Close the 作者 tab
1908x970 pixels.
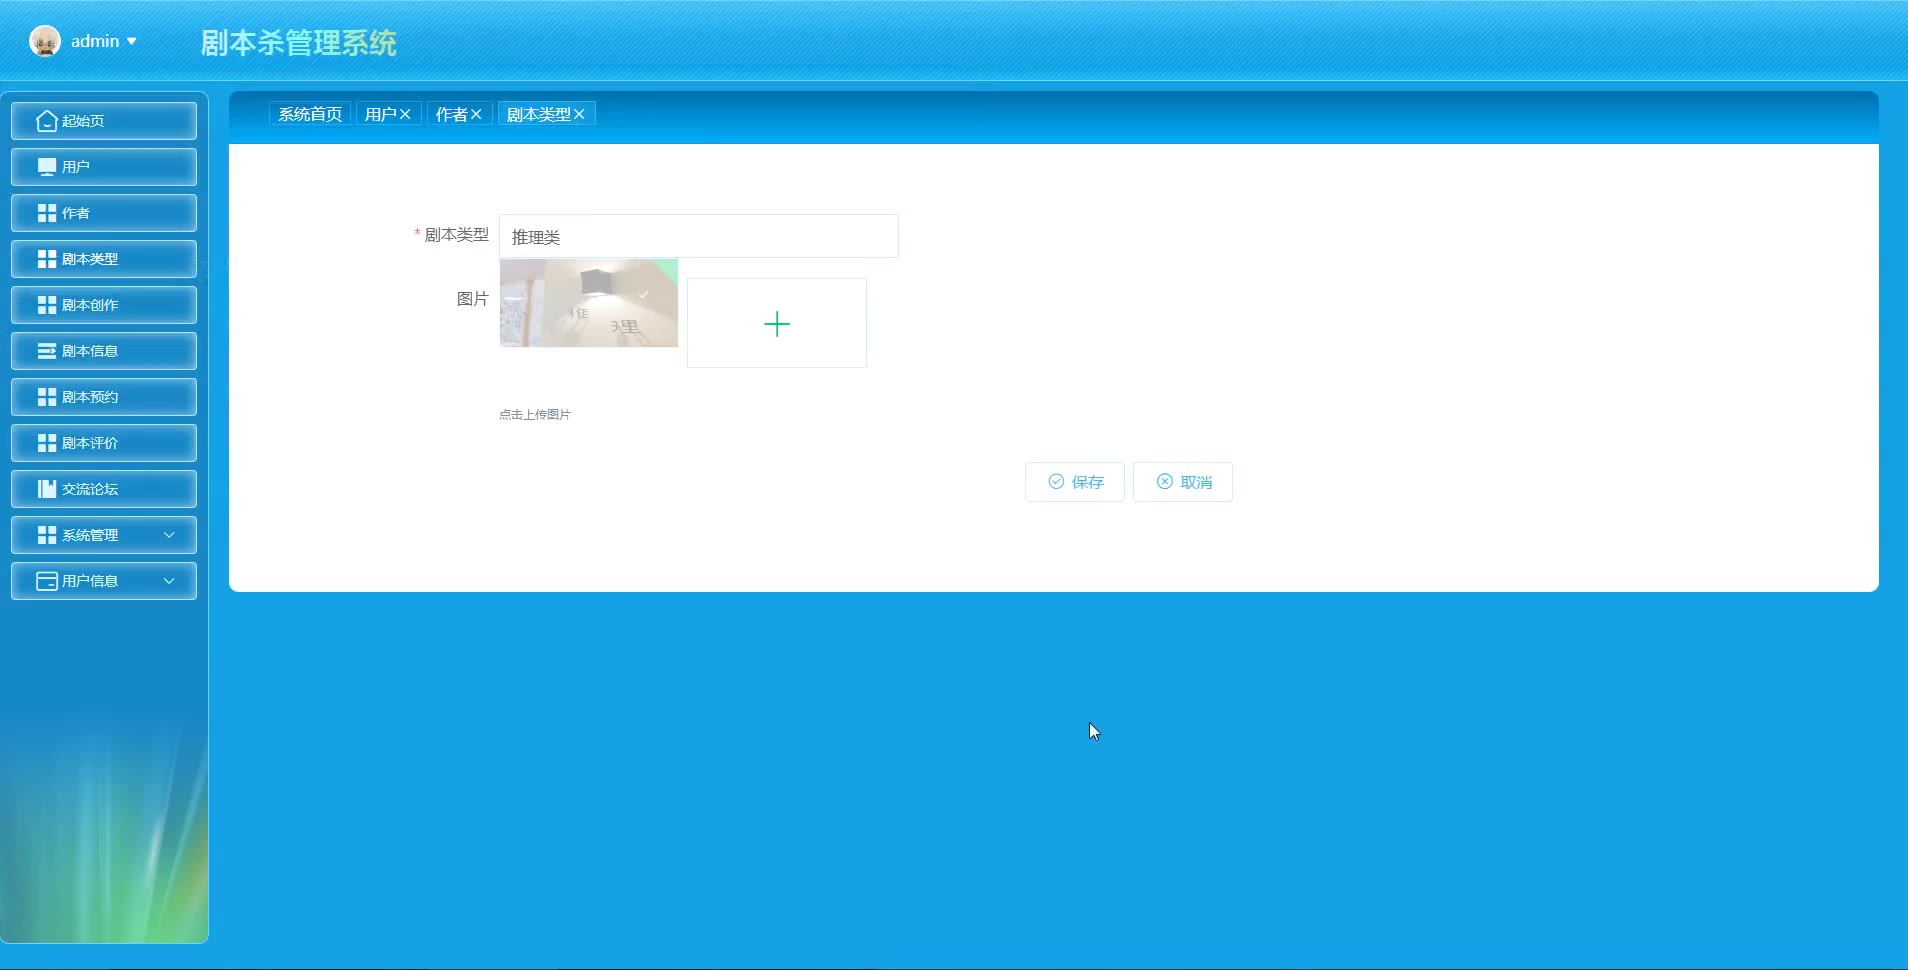pyautogui.click(x=476, y=114)
